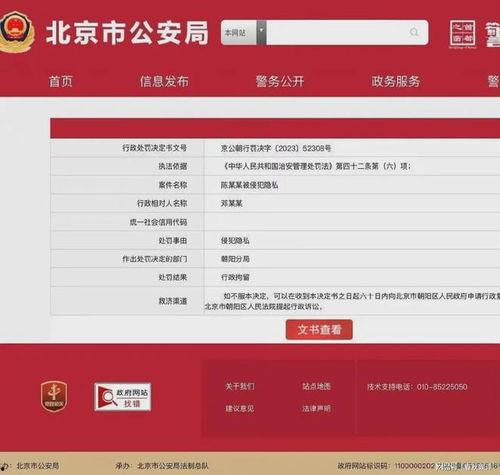Open the search scope dropdown arrow
The height and width of the screenshot is (475, 500).
[x=261, y=32]
